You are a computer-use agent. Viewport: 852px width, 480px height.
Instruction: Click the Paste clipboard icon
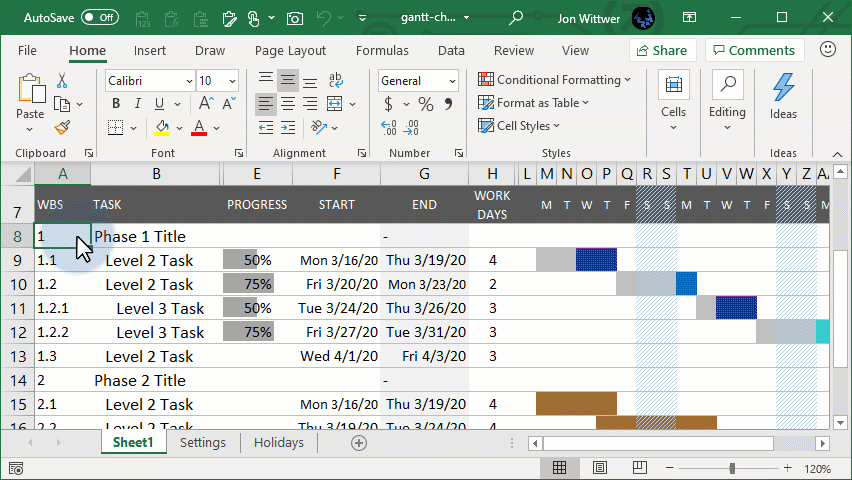(x=31, y=89)
